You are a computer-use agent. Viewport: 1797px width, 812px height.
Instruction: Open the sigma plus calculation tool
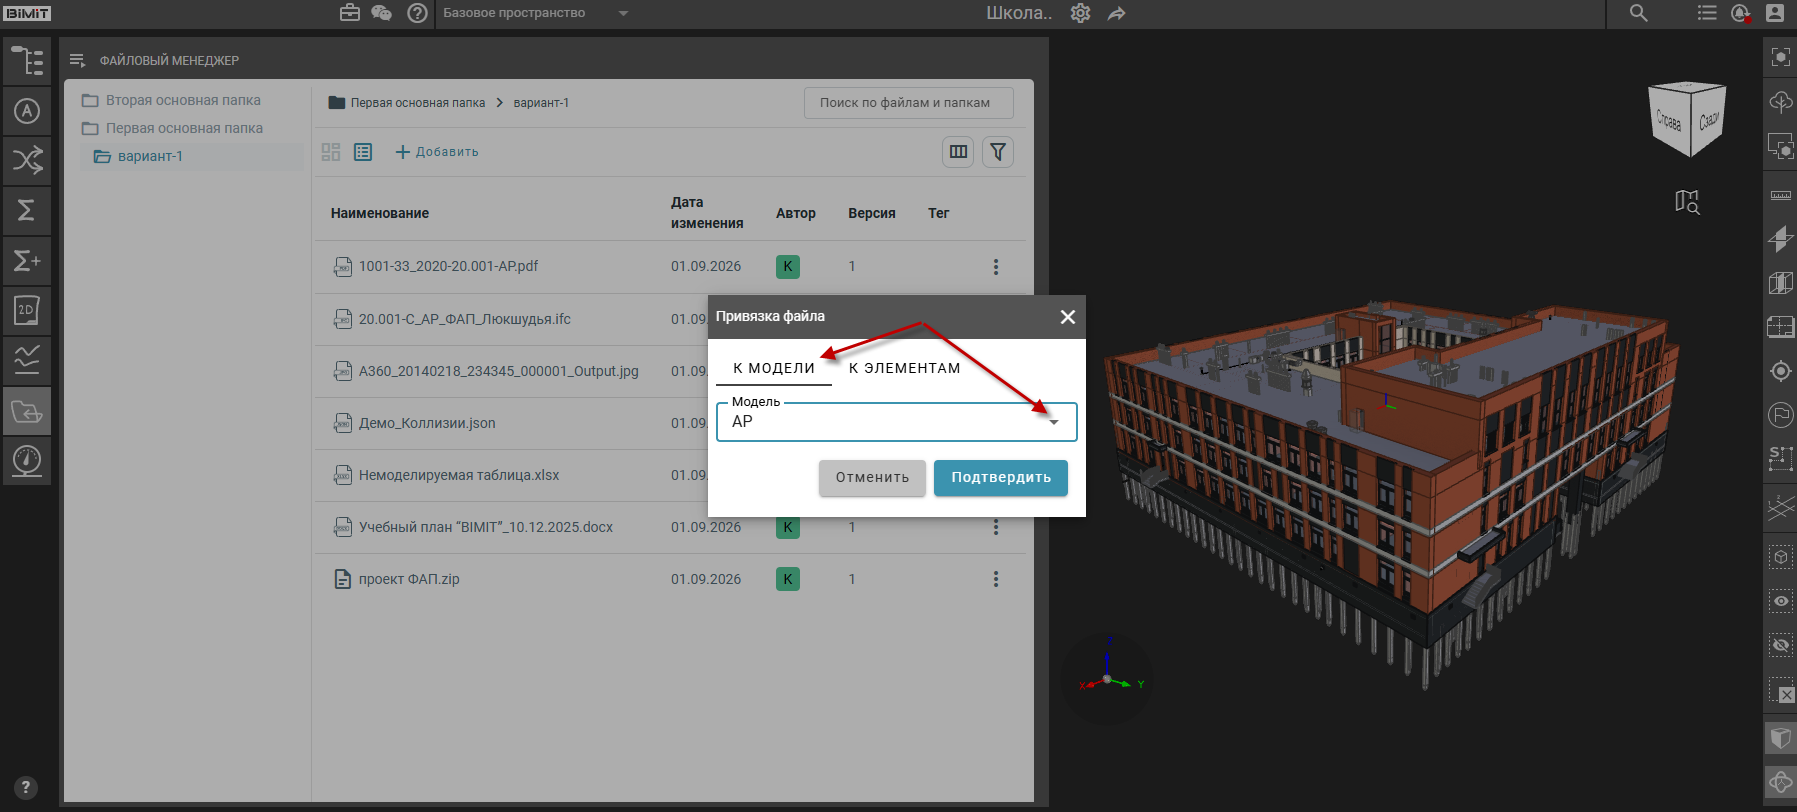pyautogui.click(x=27, y=261)
